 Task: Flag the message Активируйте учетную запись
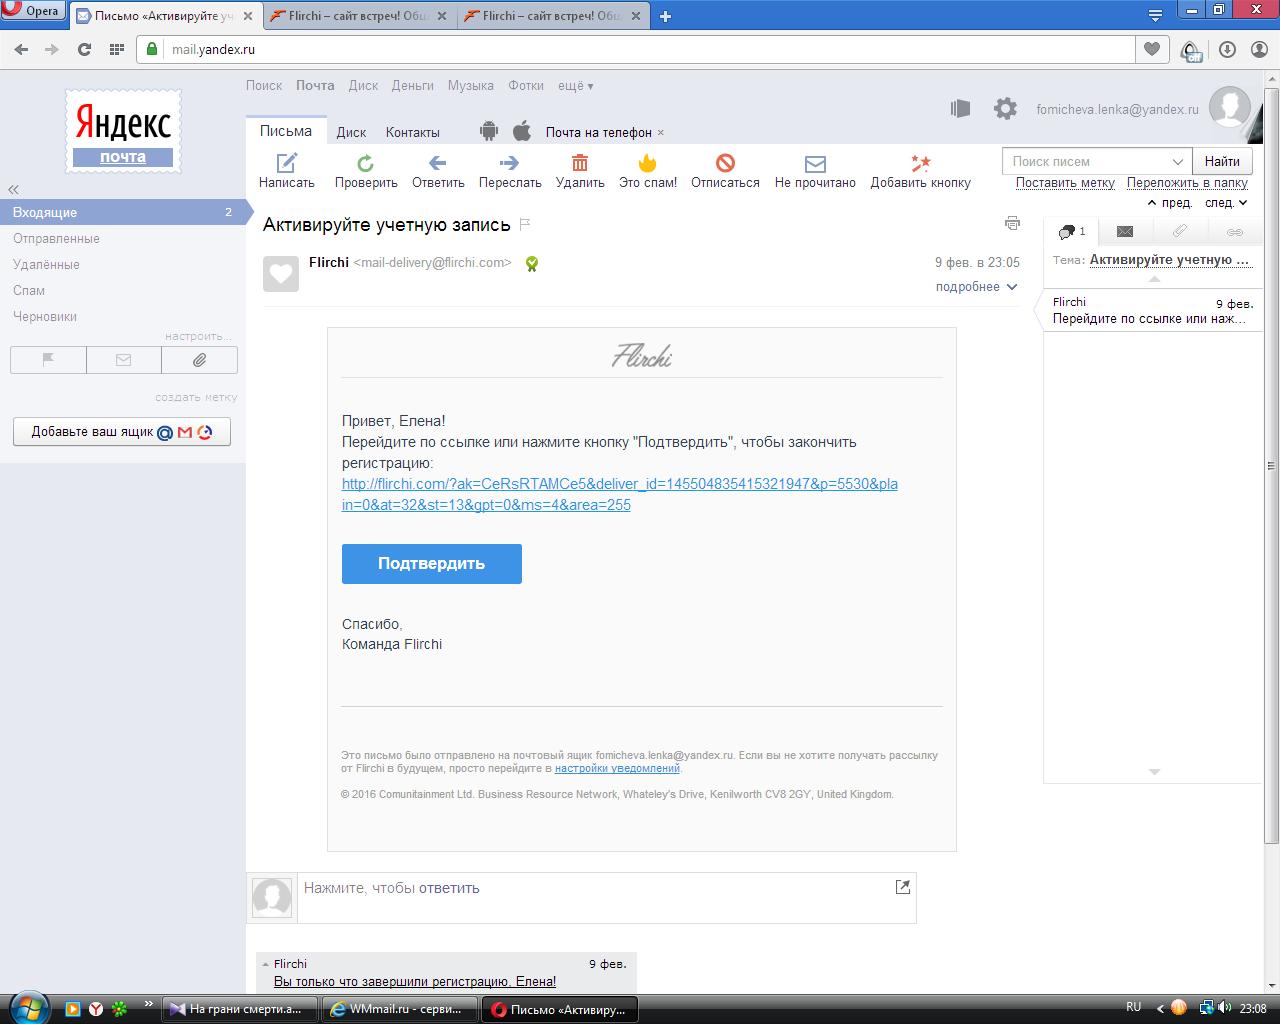[x=525, y=224]
